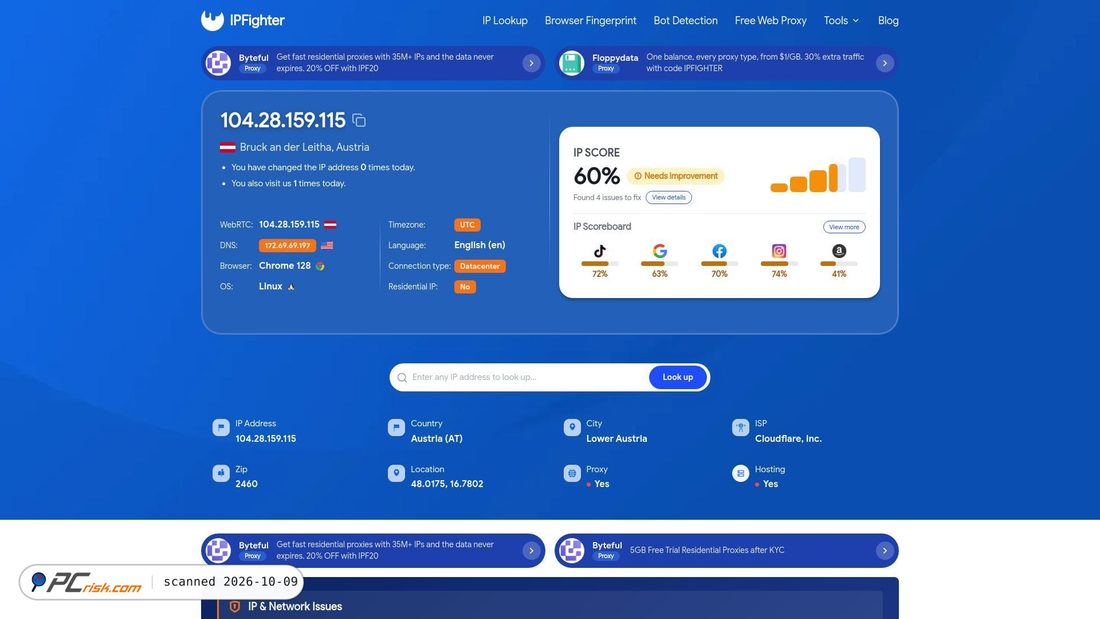Click the Amazon 41% score bar
This screenshot has height=619, width=1100.
[839, 264]
